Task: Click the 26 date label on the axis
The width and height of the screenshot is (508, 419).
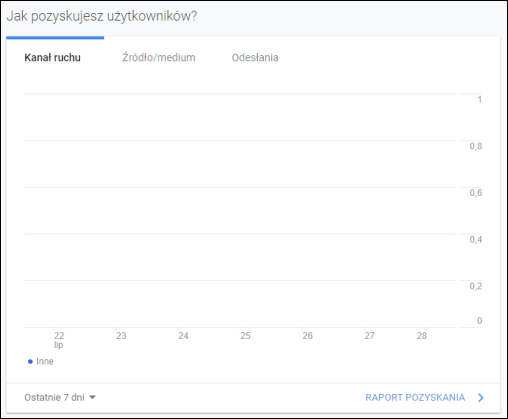Action: click(307, 335)
